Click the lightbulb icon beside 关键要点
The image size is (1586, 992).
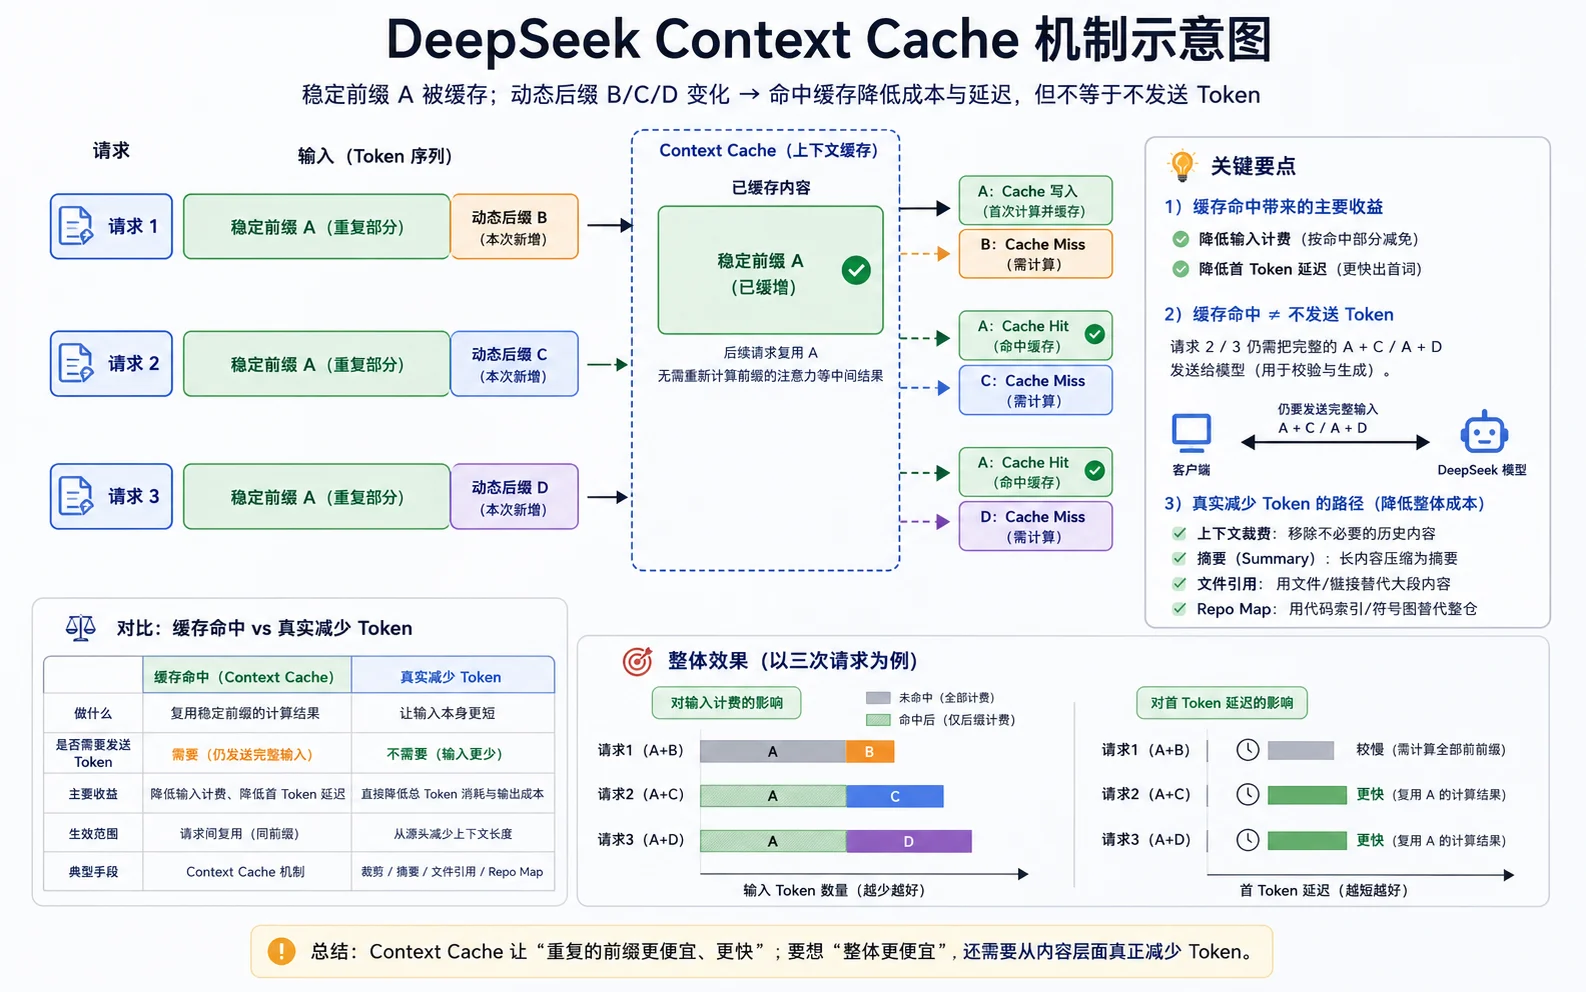tap(1182, 165)
